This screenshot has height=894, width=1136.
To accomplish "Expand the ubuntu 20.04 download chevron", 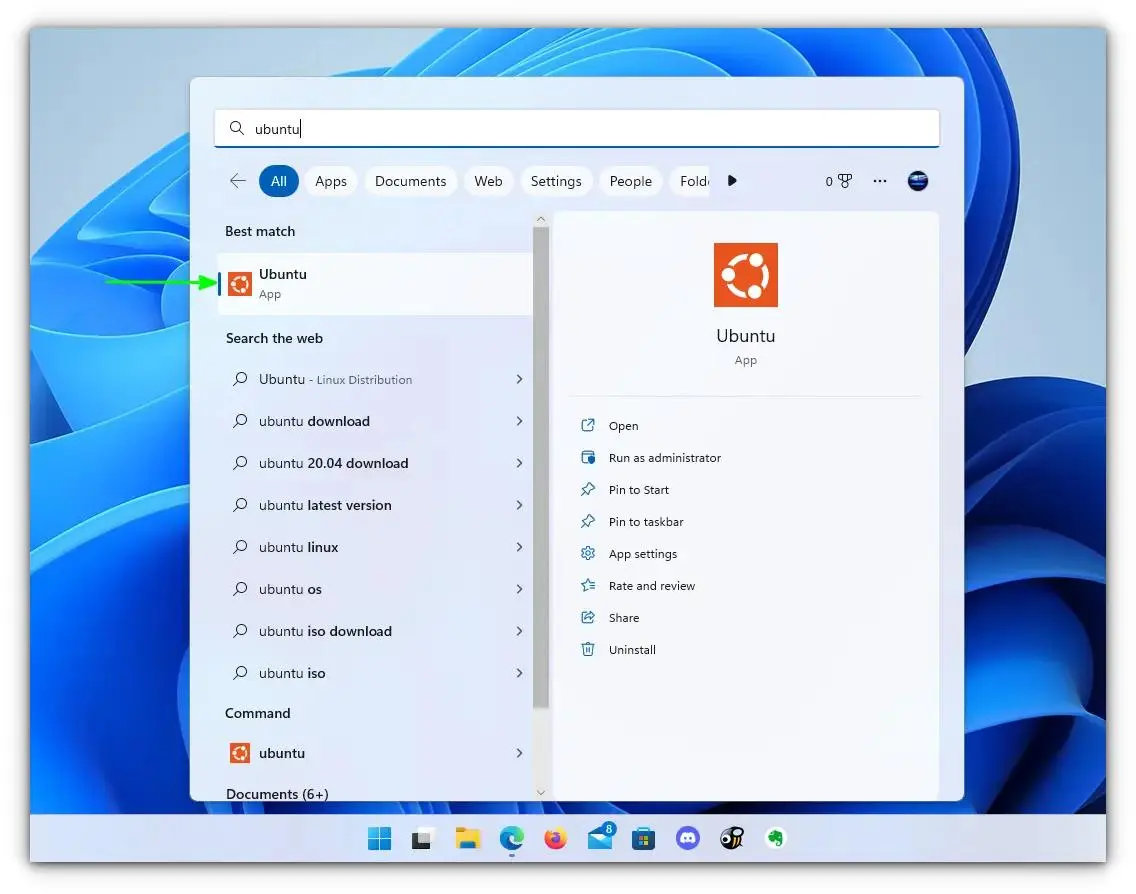I will pos(519,463).
